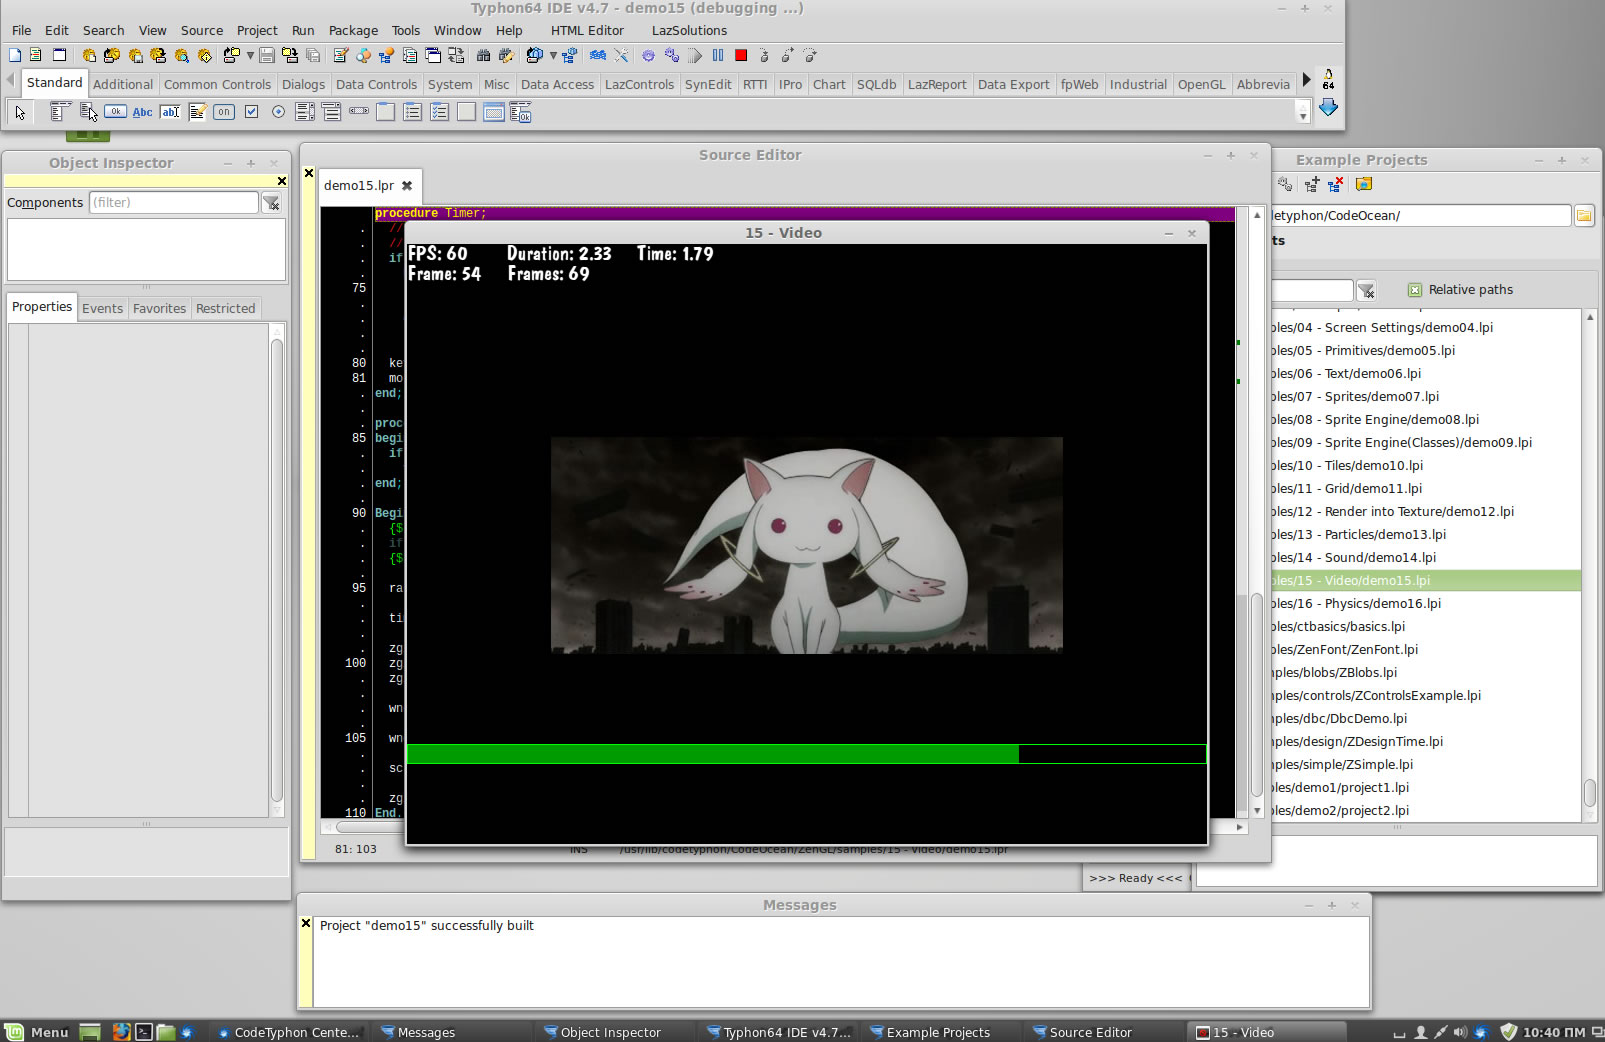The height and width of the screenshot is (1042, 1605).
Task: Click the binoculars Find icon in toolbar
Action: [x=484, y=56]
